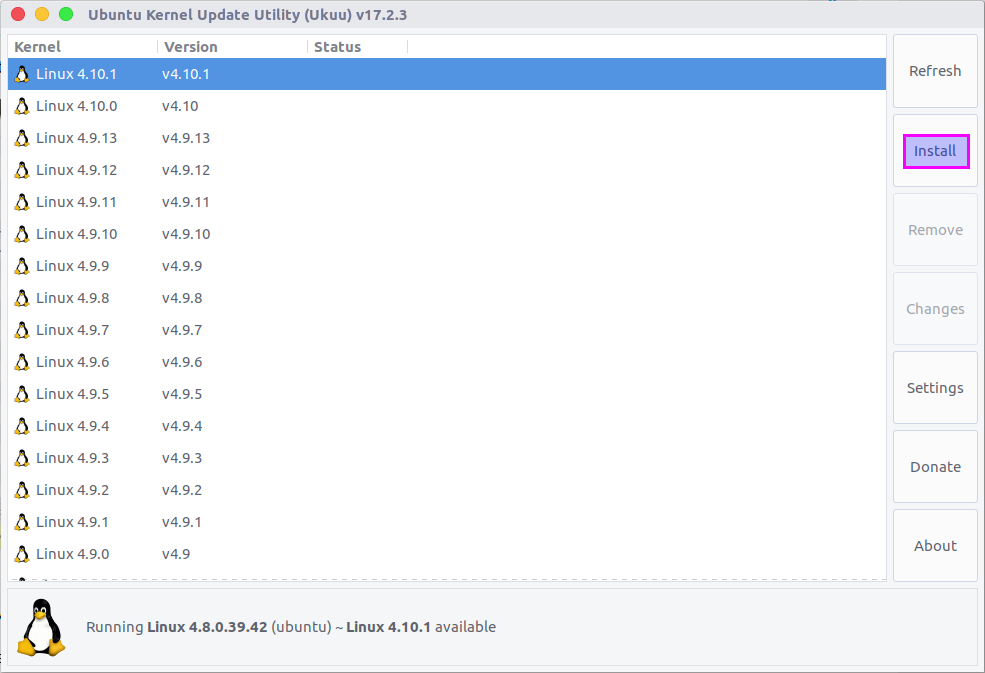The width and height of the screenshot is (985, 673).
Task: Click penguin icon beside Linux 4.9.10
Action: click(x=22, y=234)
